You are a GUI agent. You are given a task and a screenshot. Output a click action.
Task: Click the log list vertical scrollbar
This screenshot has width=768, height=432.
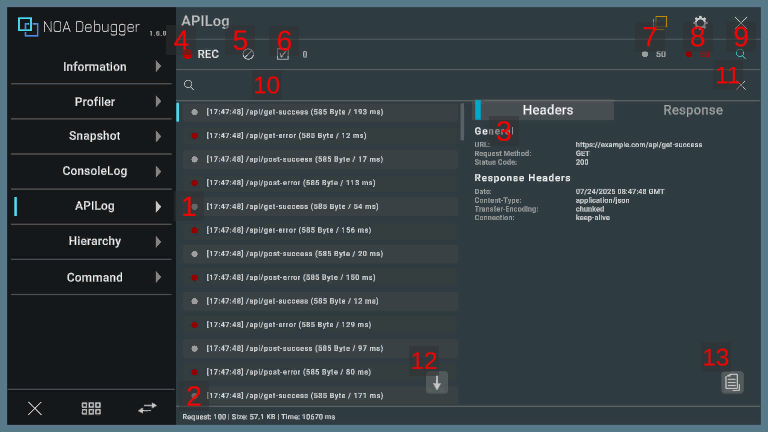(462, 121)
